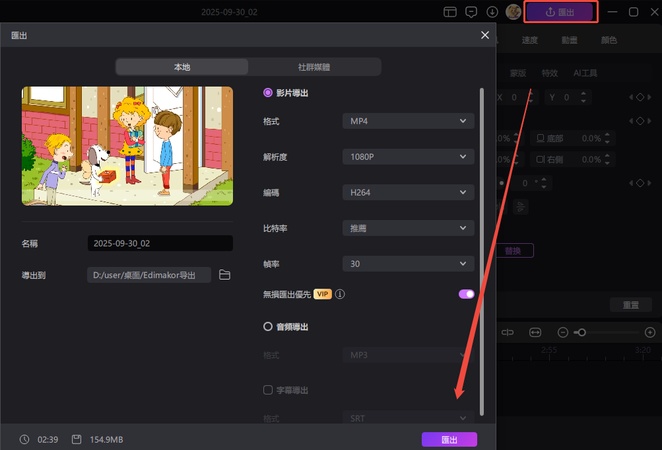Click the VIP badge next to 無損匯出優先
The height and width of the screenshot is (450, 662).
click(x=323, y=294)
